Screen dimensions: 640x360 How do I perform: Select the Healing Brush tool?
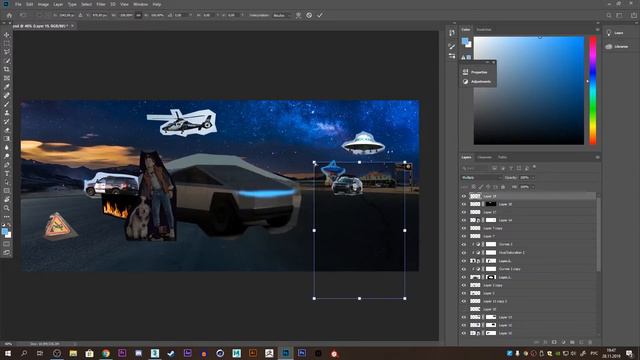point(7,95)
